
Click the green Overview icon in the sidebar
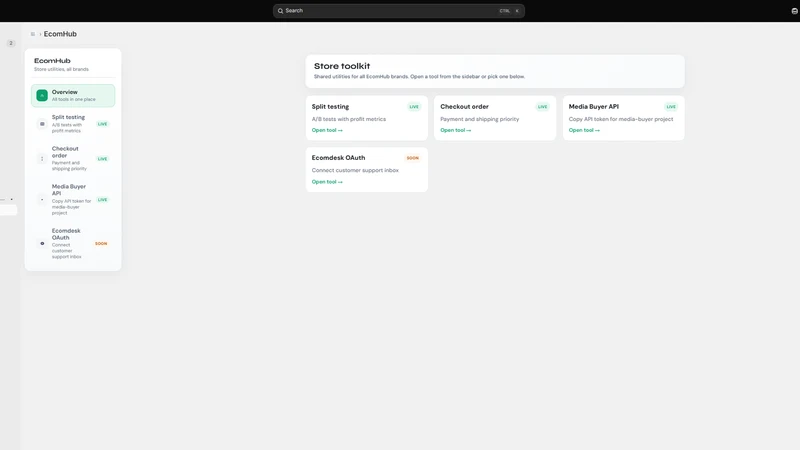[x=42, y=95]
